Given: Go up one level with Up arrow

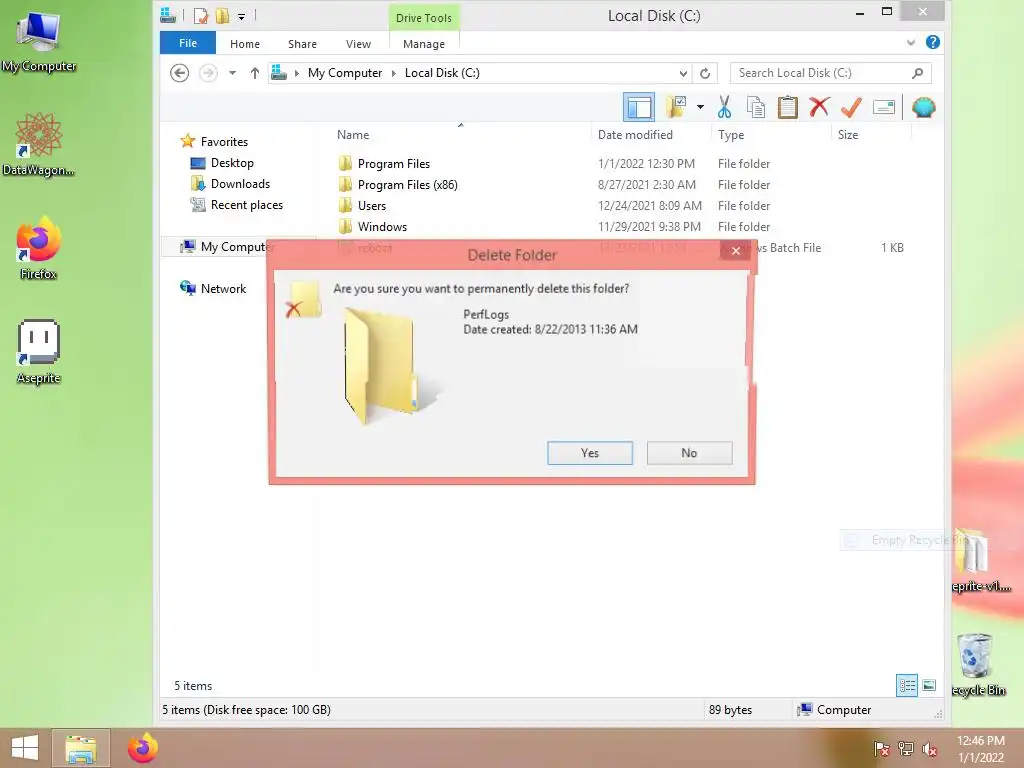Looking at the screenshot, I should tap(255, 73).
